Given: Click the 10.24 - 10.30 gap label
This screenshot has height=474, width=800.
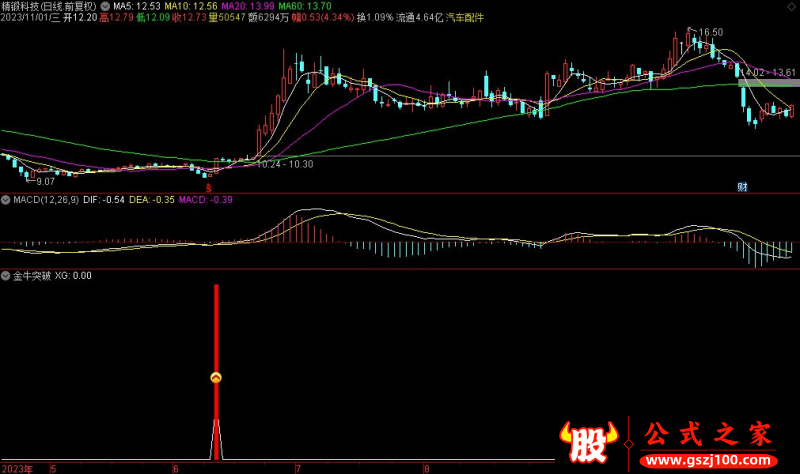Looking at the screenshot, I should pos(285,164).
